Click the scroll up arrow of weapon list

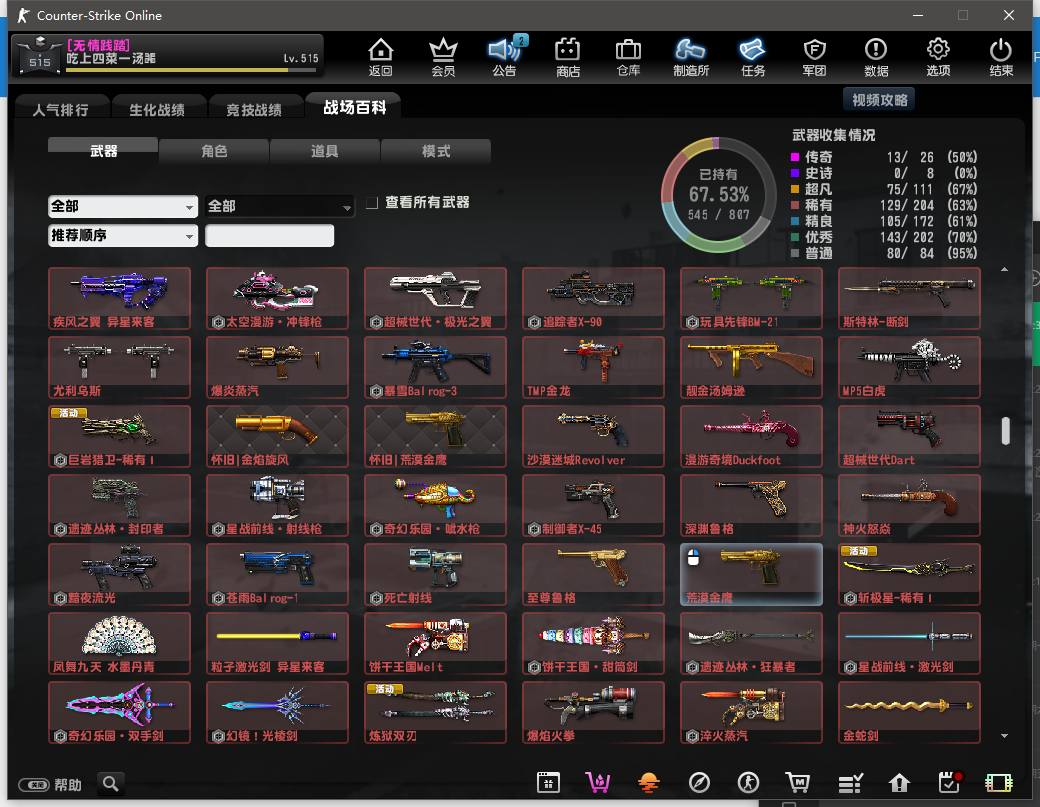coord(1004,269)
